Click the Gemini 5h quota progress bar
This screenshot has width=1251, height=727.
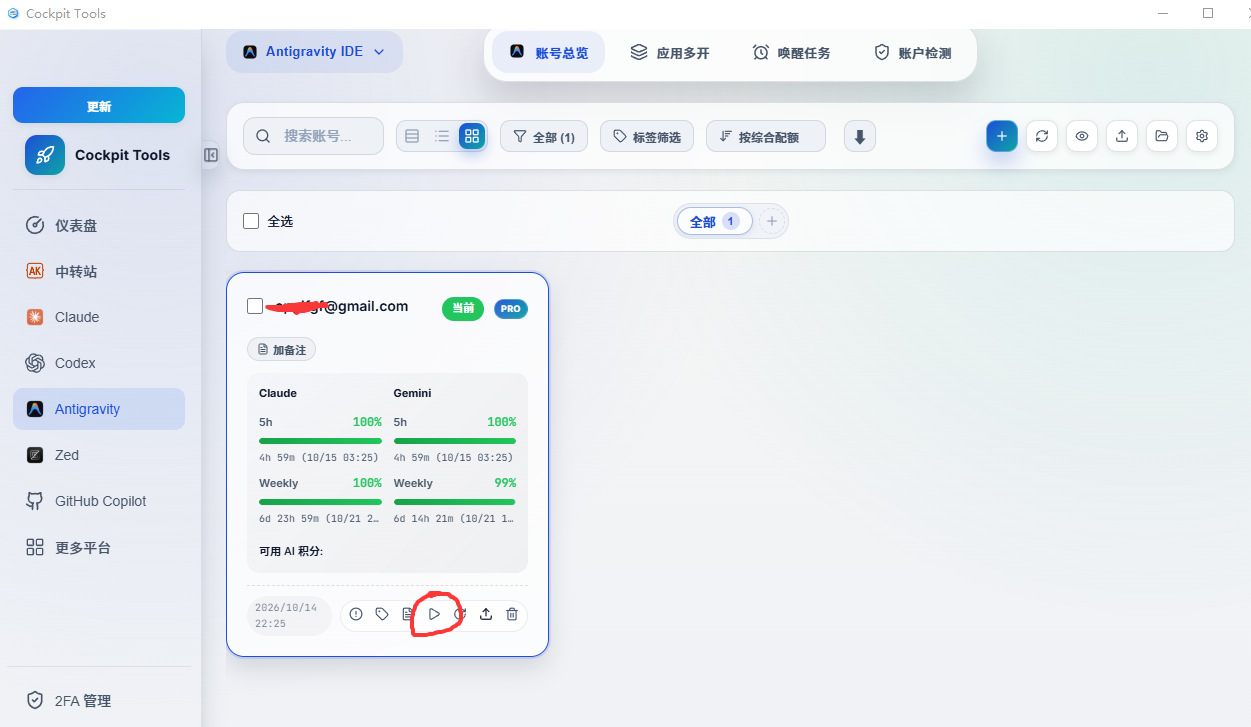tap(455, 441)
